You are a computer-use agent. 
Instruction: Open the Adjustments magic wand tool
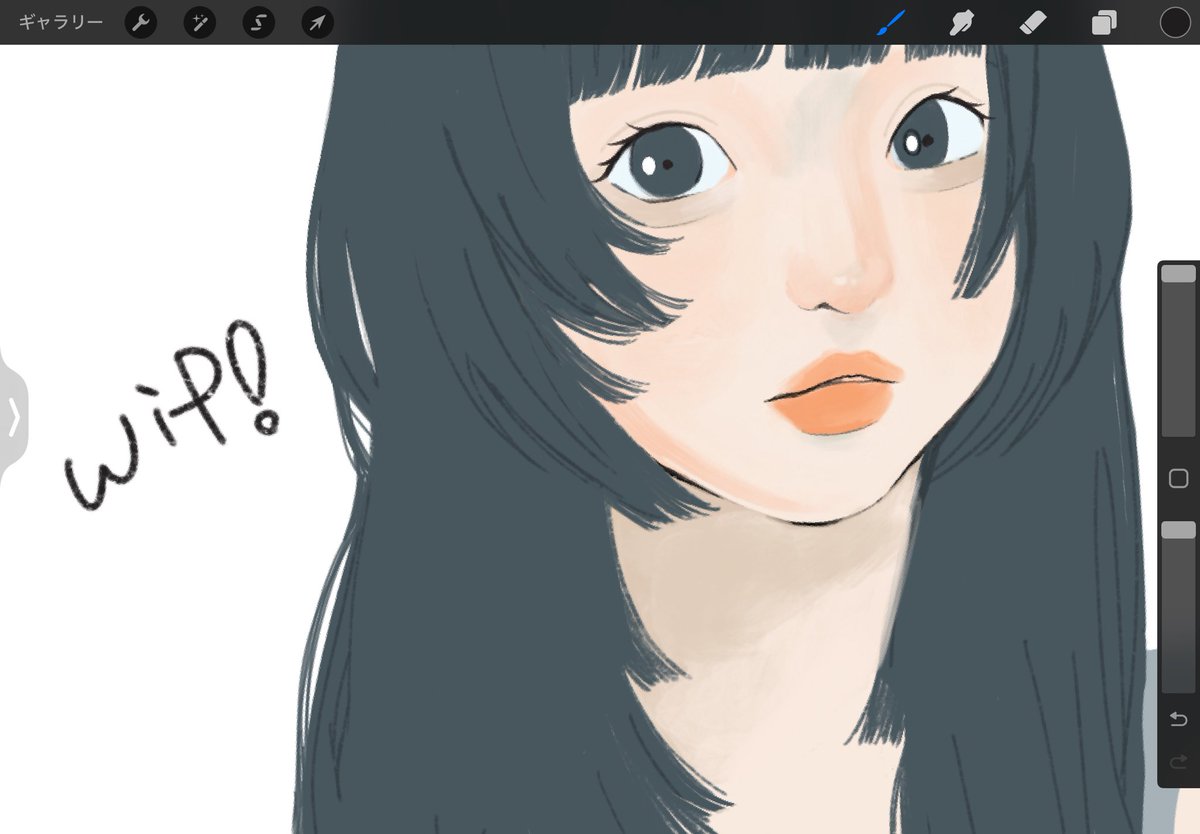point(198,22)
